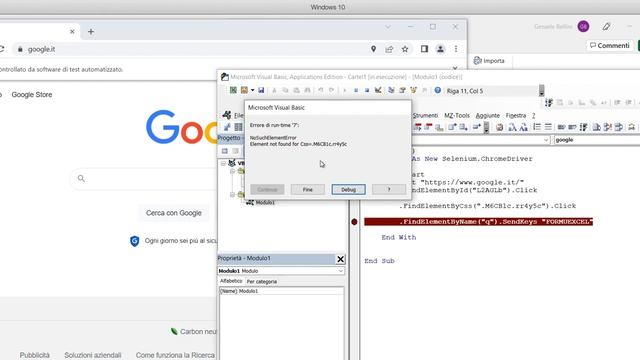Click the Fine button in error dialog
This screenshot has width=640, height=360.
[308, 189]
